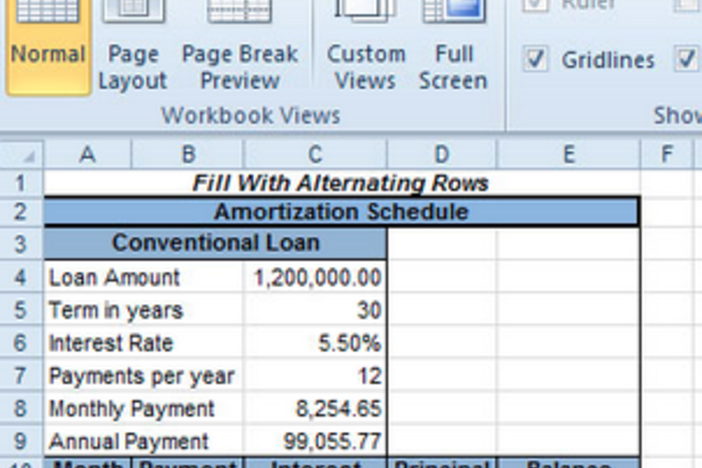Select the 1,200,000.00 value cell
702x468 pixels.
pos(315,277)
